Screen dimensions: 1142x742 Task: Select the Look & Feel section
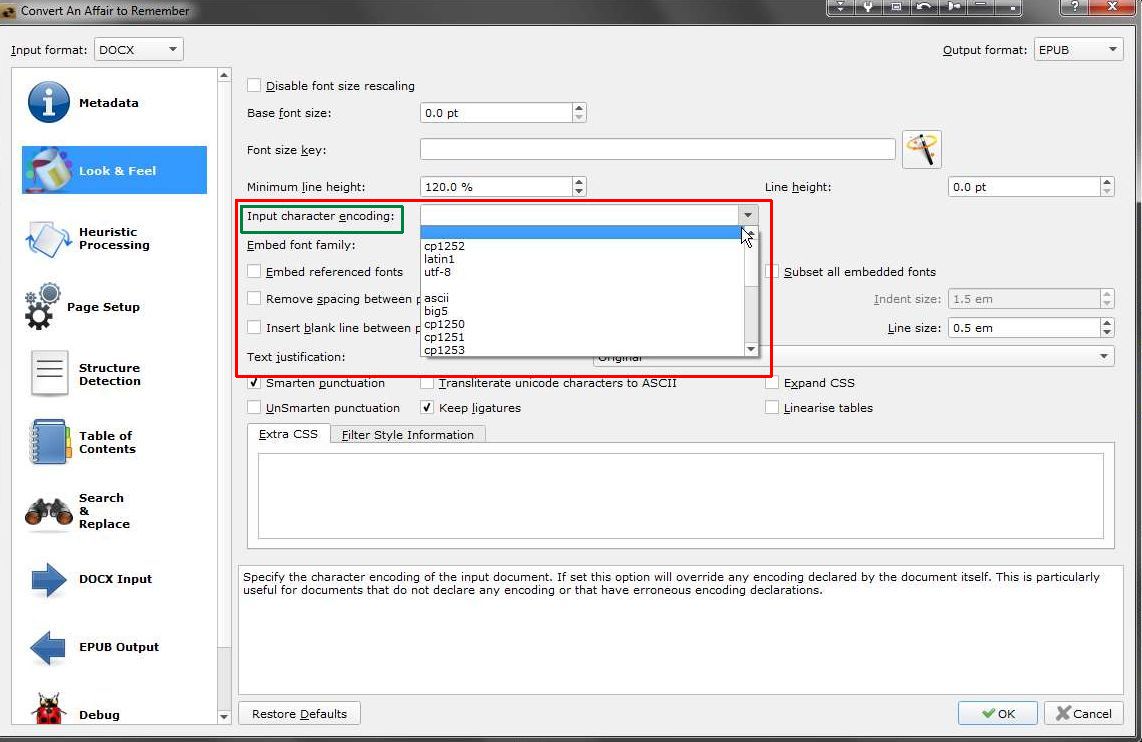coord(114,170)
